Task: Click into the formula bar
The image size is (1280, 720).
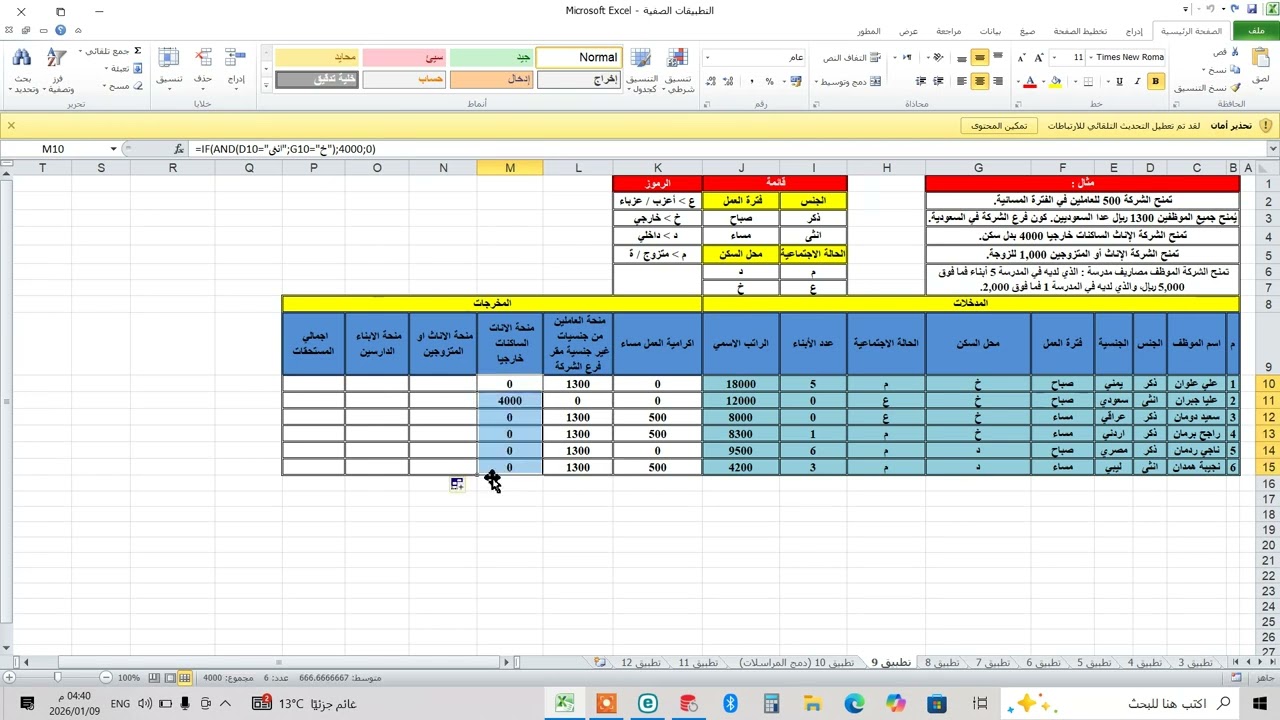Action: 727,149
